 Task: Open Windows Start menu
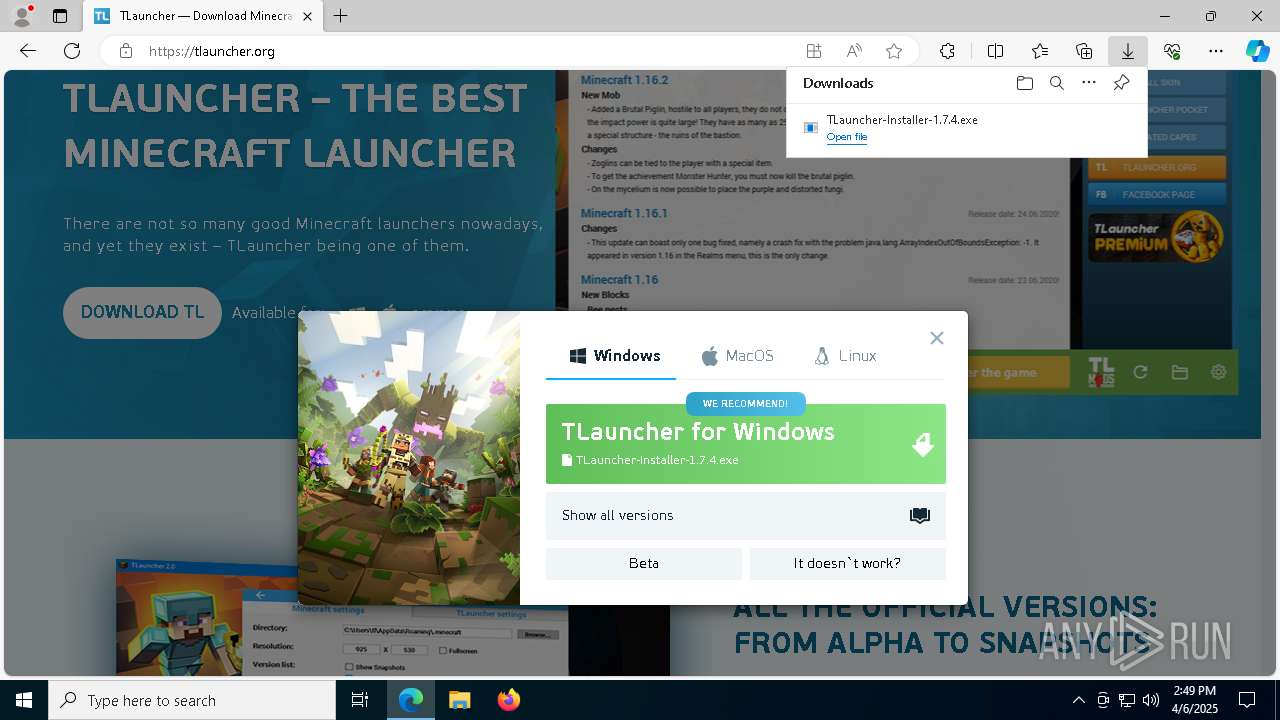pos(24,700)
